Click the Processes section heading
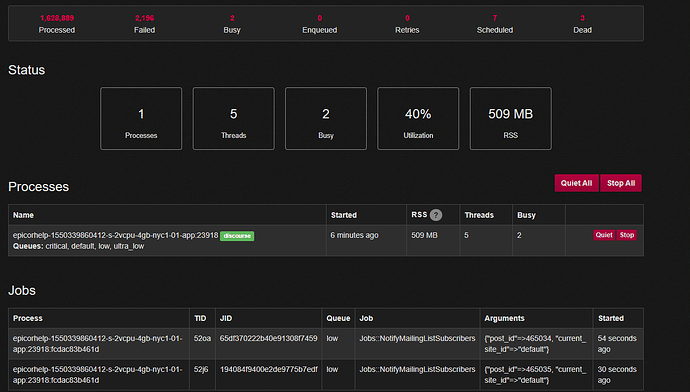Screen dimensions: 690x392 38,187
